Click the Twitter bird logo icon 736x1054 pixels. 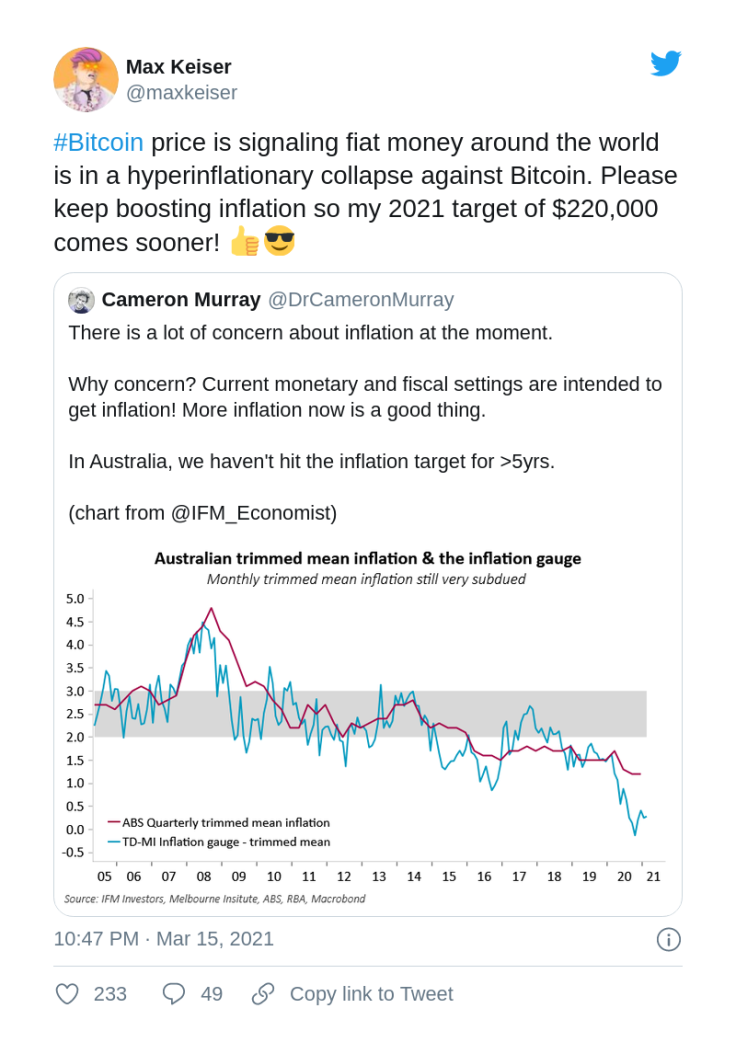coord(665,63)
